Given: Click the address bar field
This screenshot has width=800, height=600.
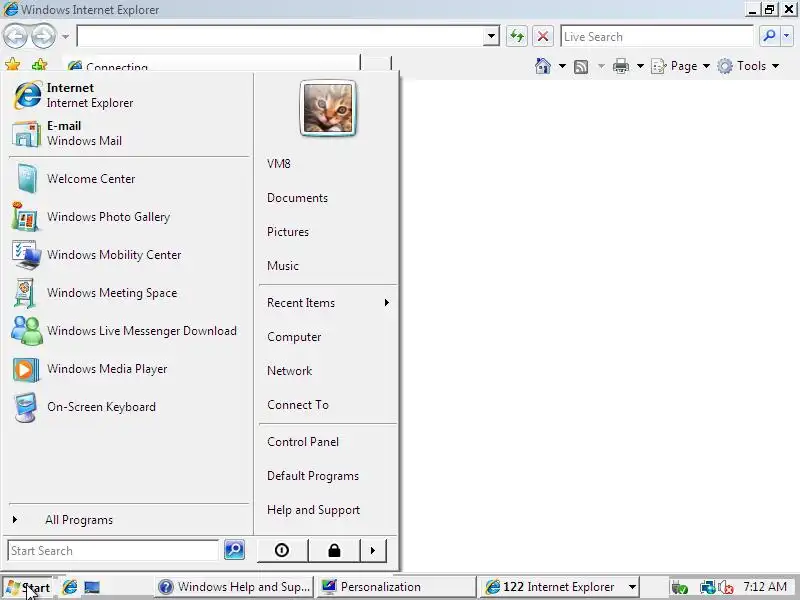Looking at the screenshot, I should (280, 36).
